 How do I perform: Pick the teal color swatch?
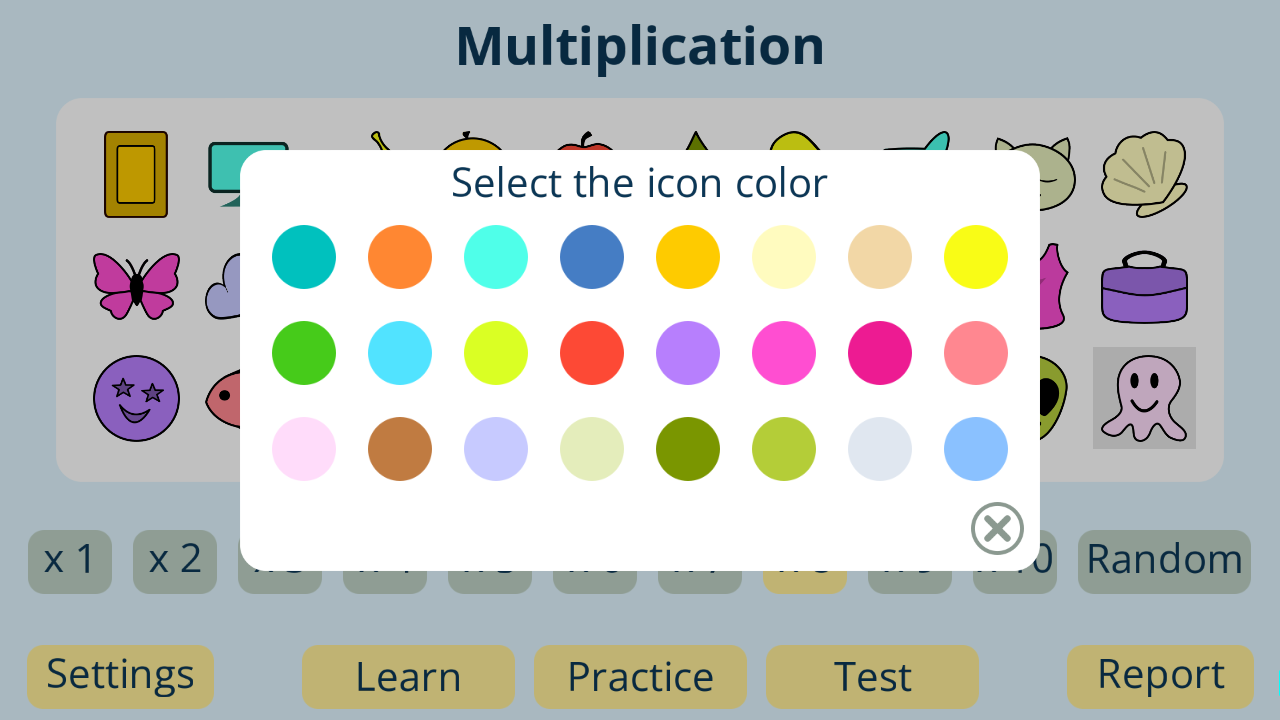[304, 257]
